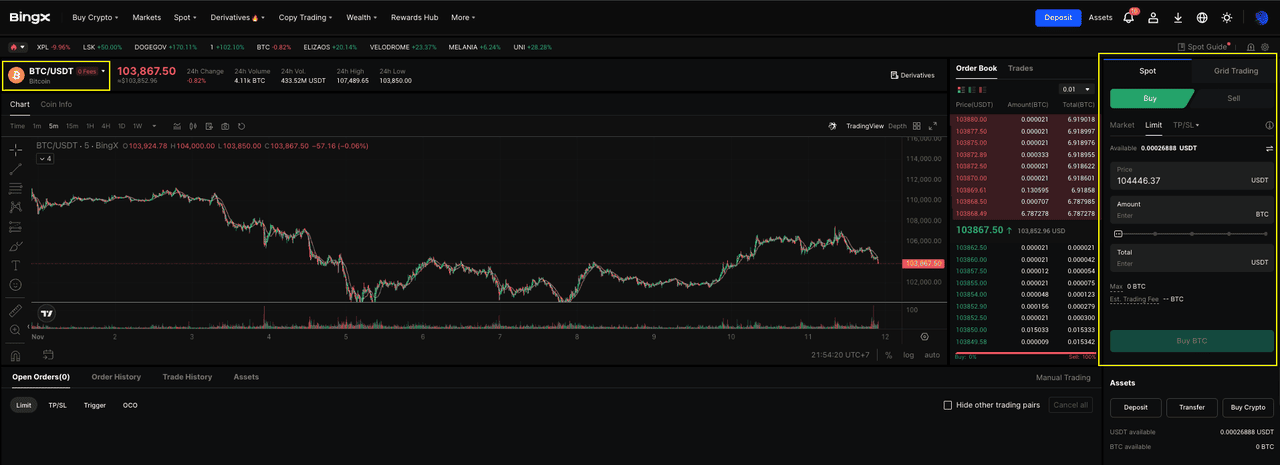
Task: Open the TP/SL order type dropdown
Action: (1186, 125)
